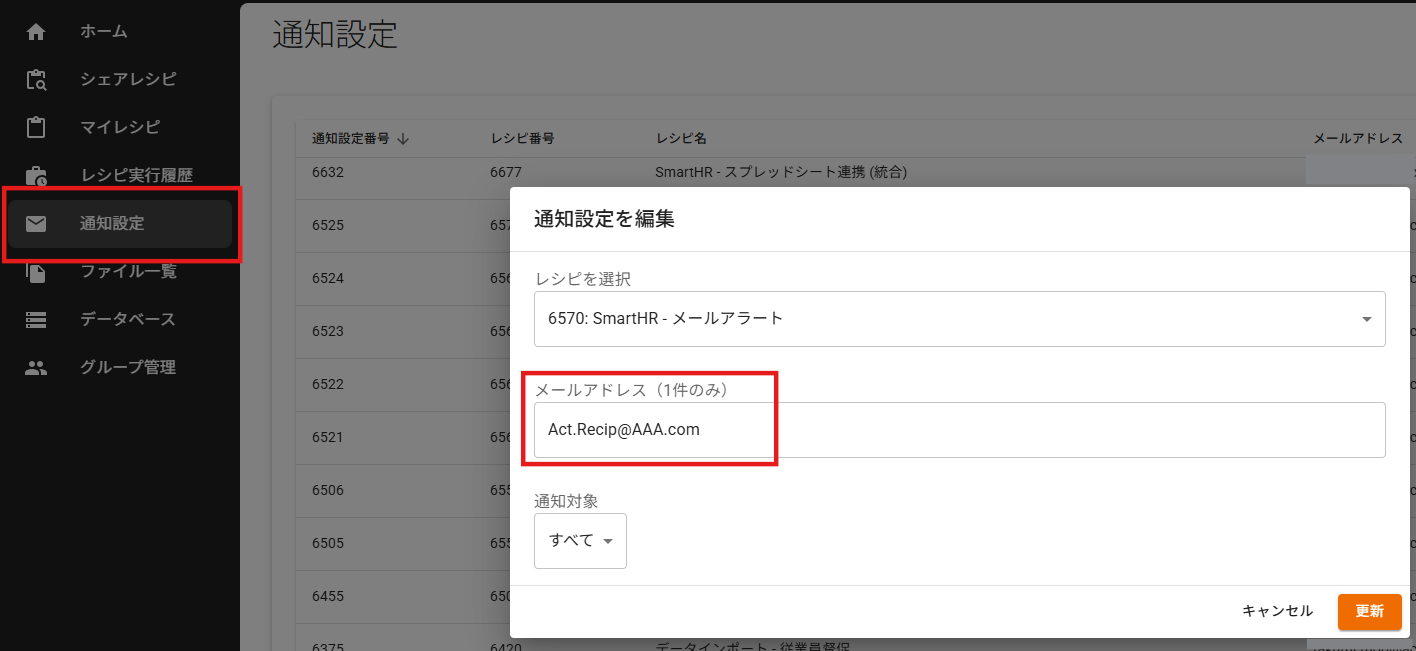
Task: Click the 通知設定 page heading
Action: click(x=335, y=34)
